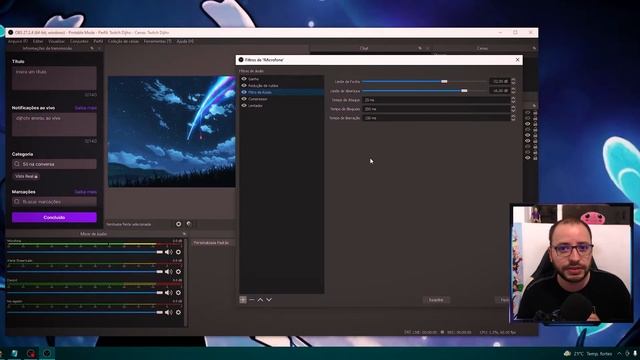The height and width of the screenshot is (360, 640).
Task: Click the Tempo de Ataque spin arrows
Action: [x=513, y=100]
